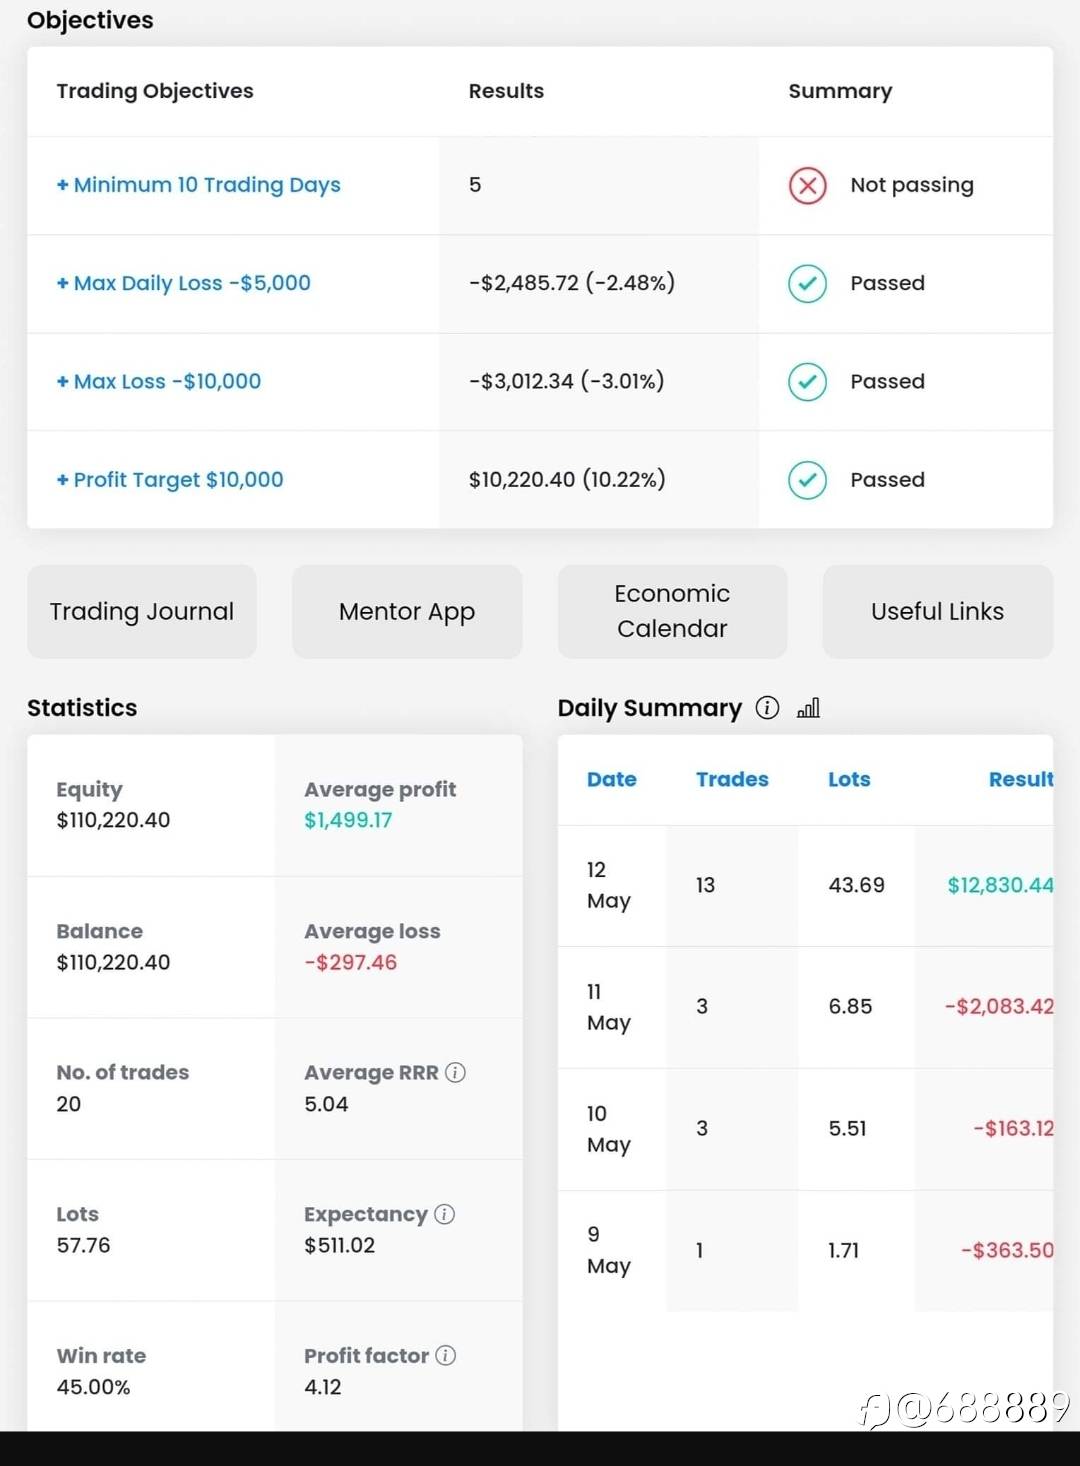The height and width of the screenshot is (1466, 1080).
Task: Click the red Not passing cross icon
Action: [x=807, y=185]
